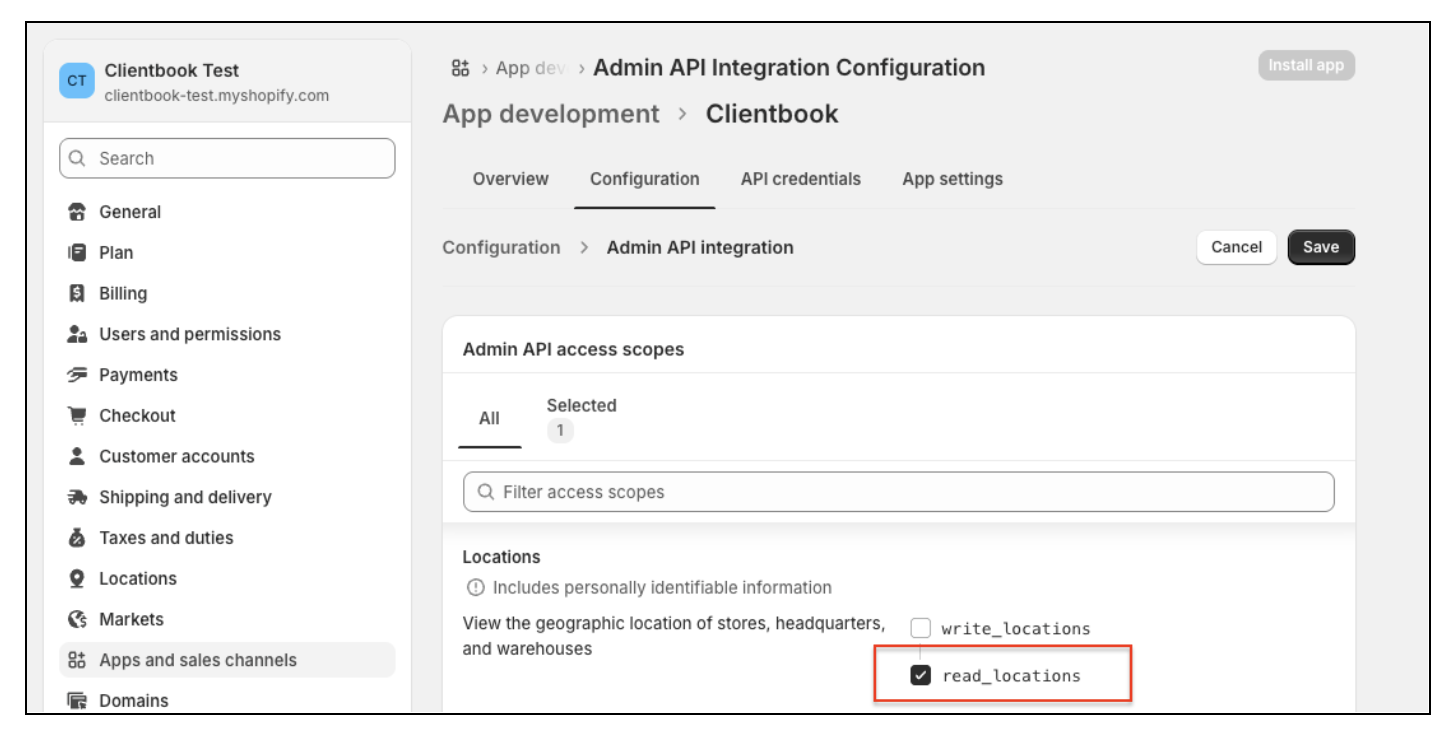Click the Checkout cart icon

point(77,416)
